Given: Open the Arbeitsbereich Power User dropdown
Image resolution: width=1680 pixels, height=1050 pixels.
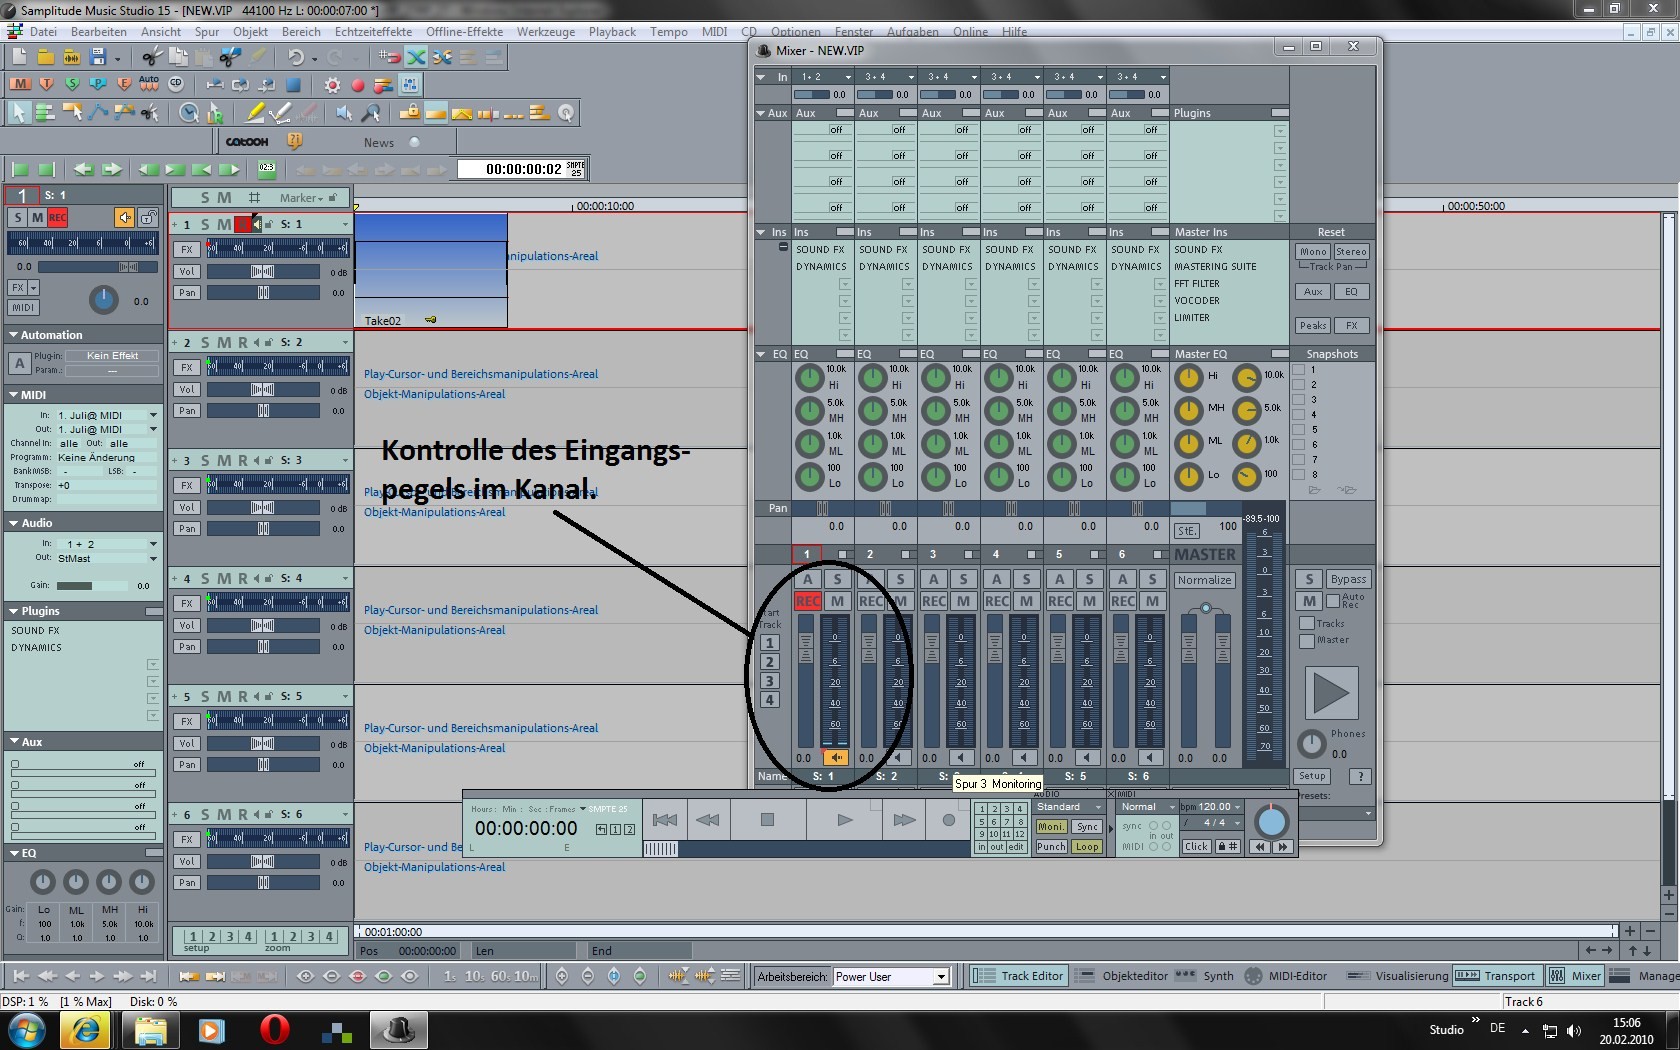Looking at the screenshot, I should pos(941,977).
